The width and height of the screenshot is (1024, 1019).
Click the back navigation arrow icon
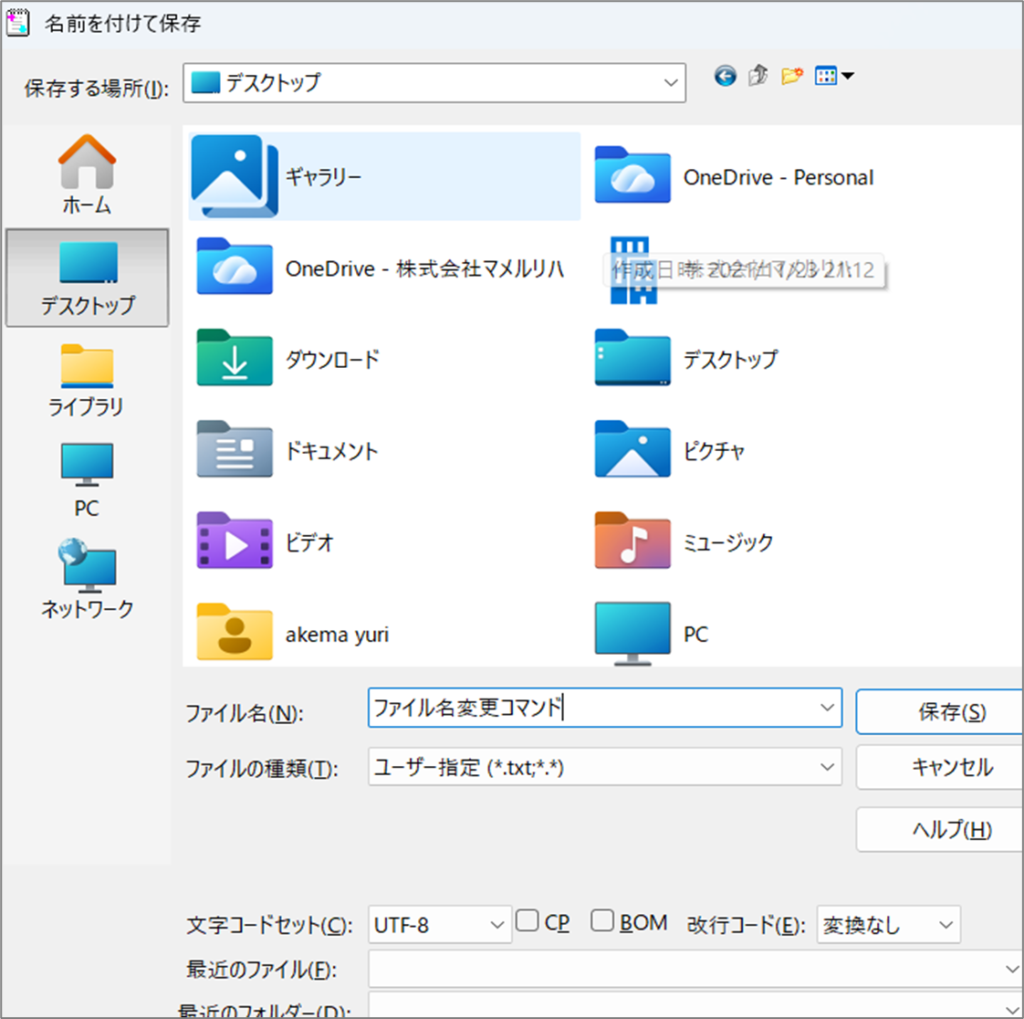(x=725, y=76)
